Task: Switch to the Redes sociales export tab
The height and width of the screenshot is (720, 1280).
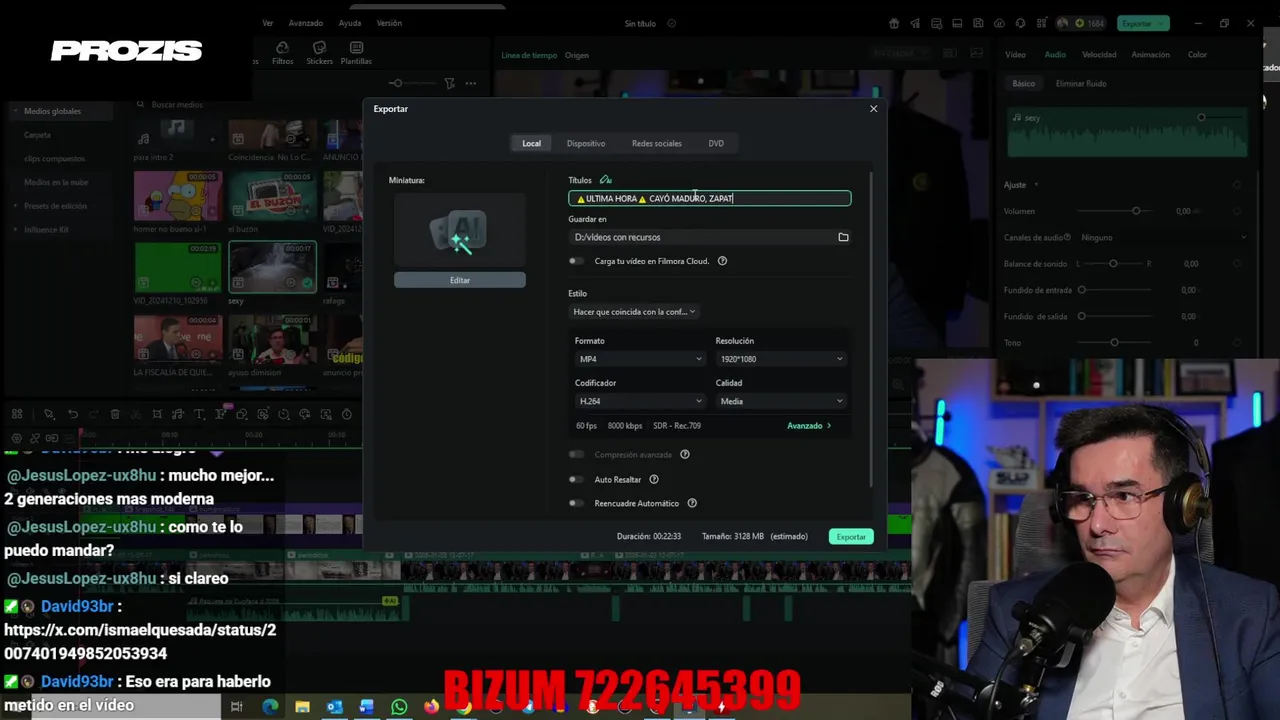Action: (x=656, y=143)
